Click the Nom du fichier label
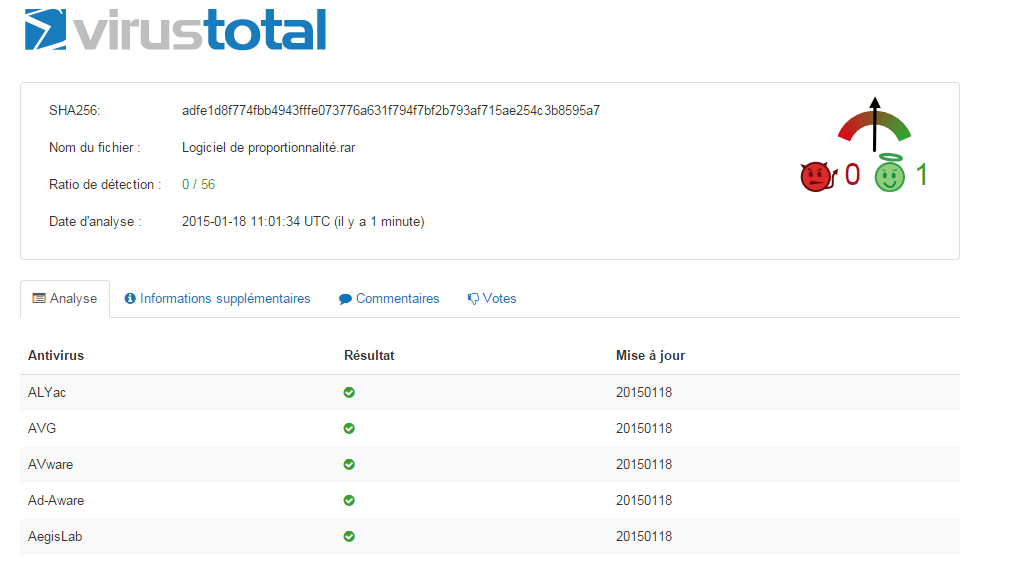This screenshot has height=561, width=1011. pos(94,148)
